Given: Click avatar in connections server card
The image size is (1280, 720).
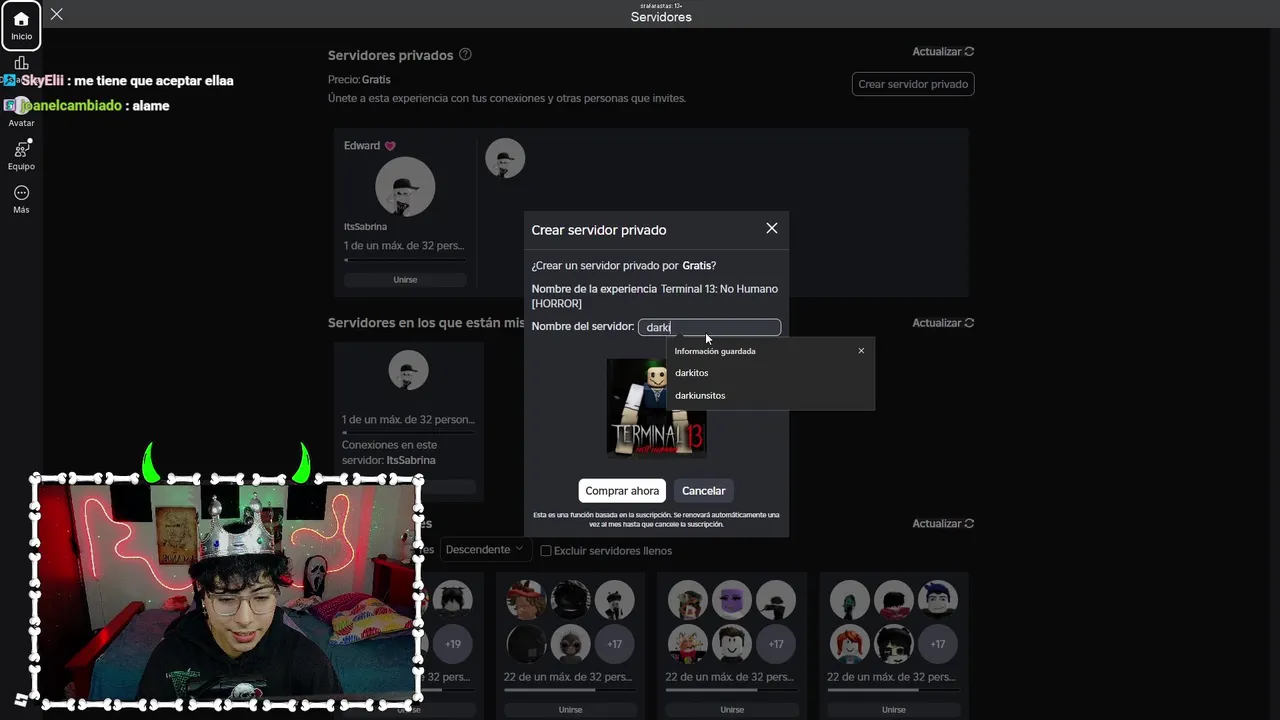Looking at the screenshot, I should coord(408,371).
